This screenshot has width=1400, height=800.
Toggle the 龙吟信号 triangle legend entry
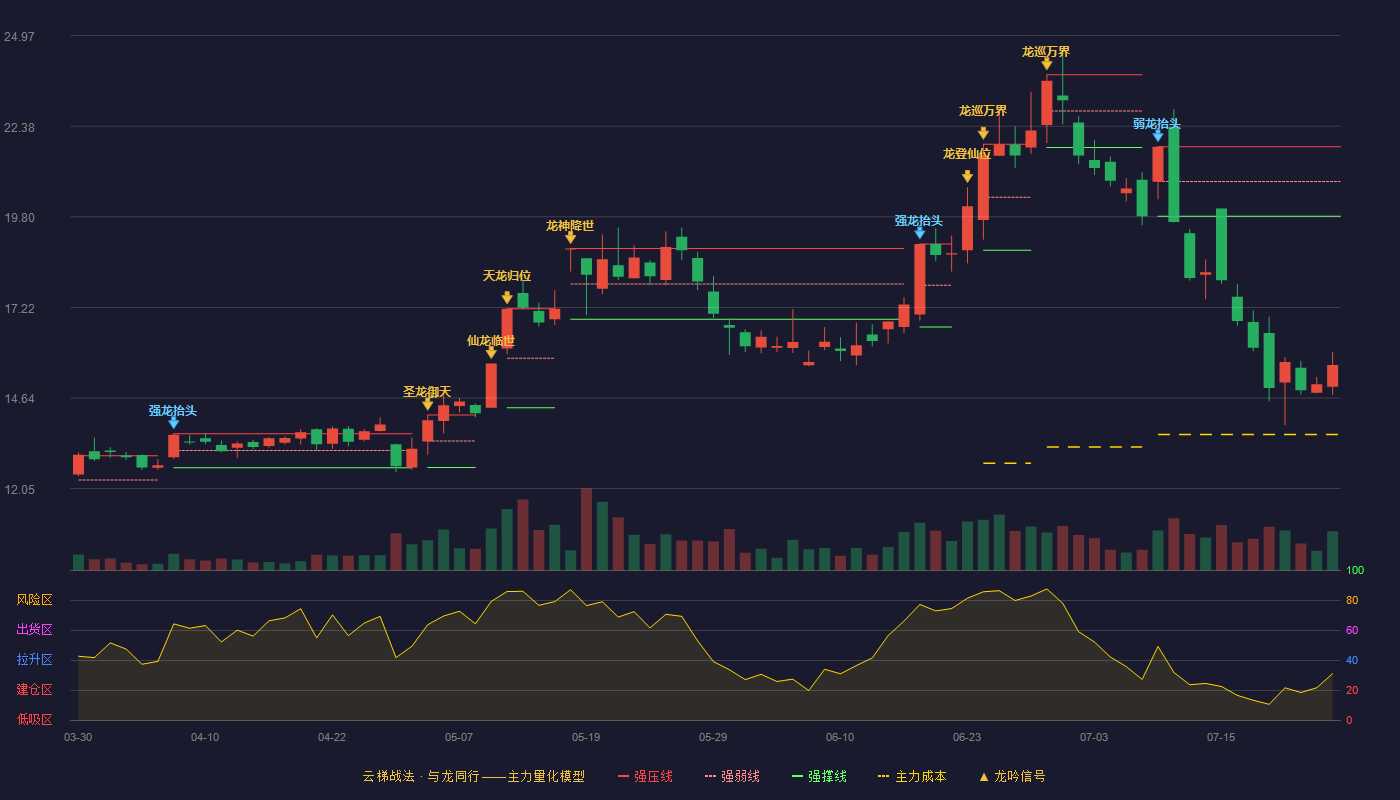(x=1012, y=776)
